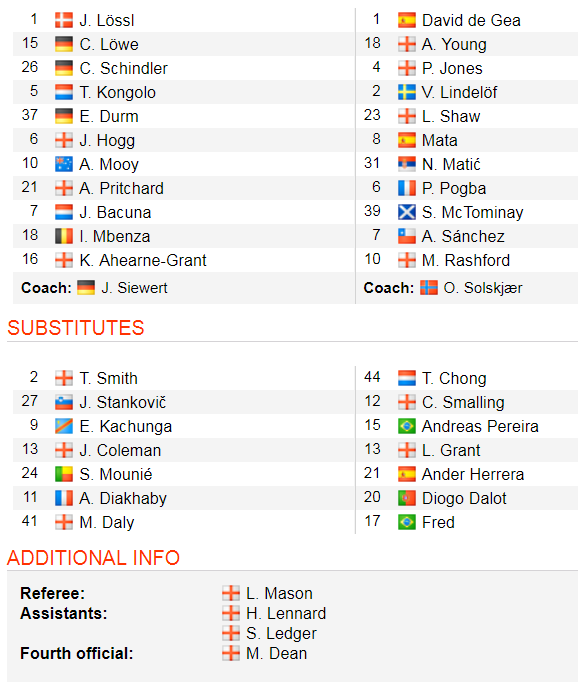Image resolution: width=578 pixels, height=682 pixels.
Task: Click the Chilean flag beside A. Sánchez
Action: 406,236
